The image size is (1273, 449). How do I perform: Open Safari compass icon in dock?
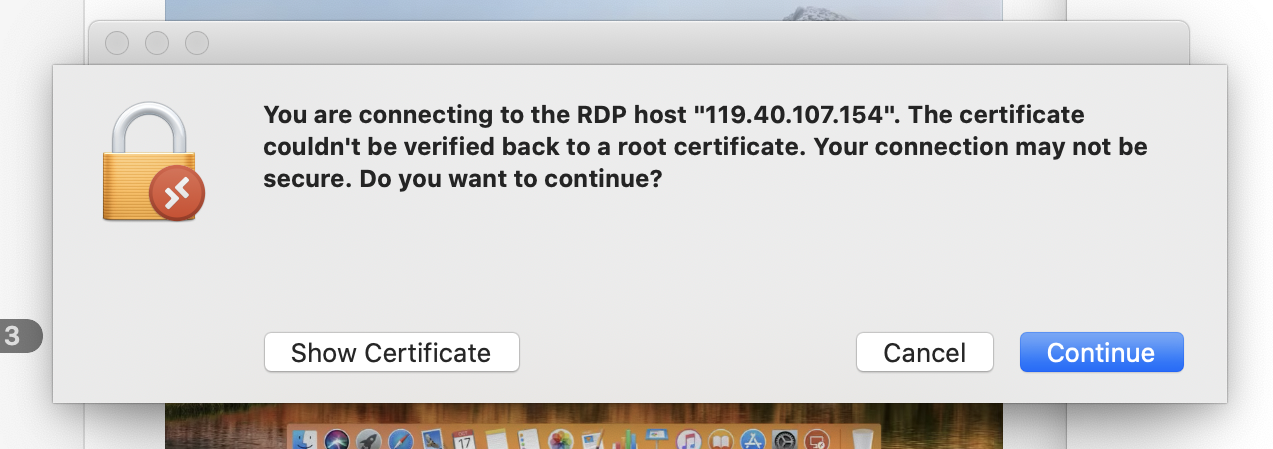(x=401, y=440)
